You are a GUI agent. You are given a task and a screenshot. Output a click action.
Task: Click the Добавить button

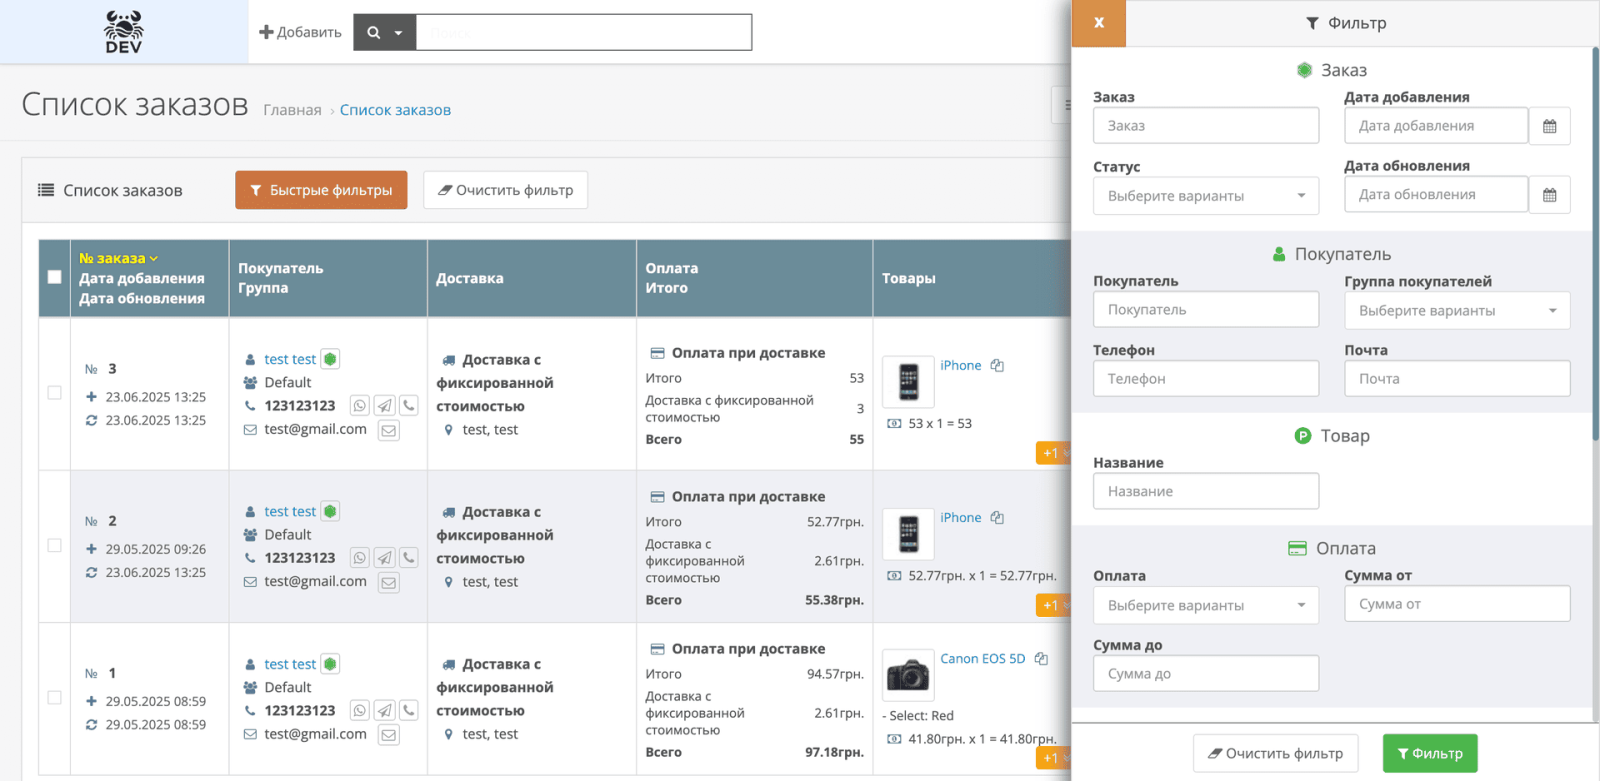pyautogui.click(x=300, y=32)
